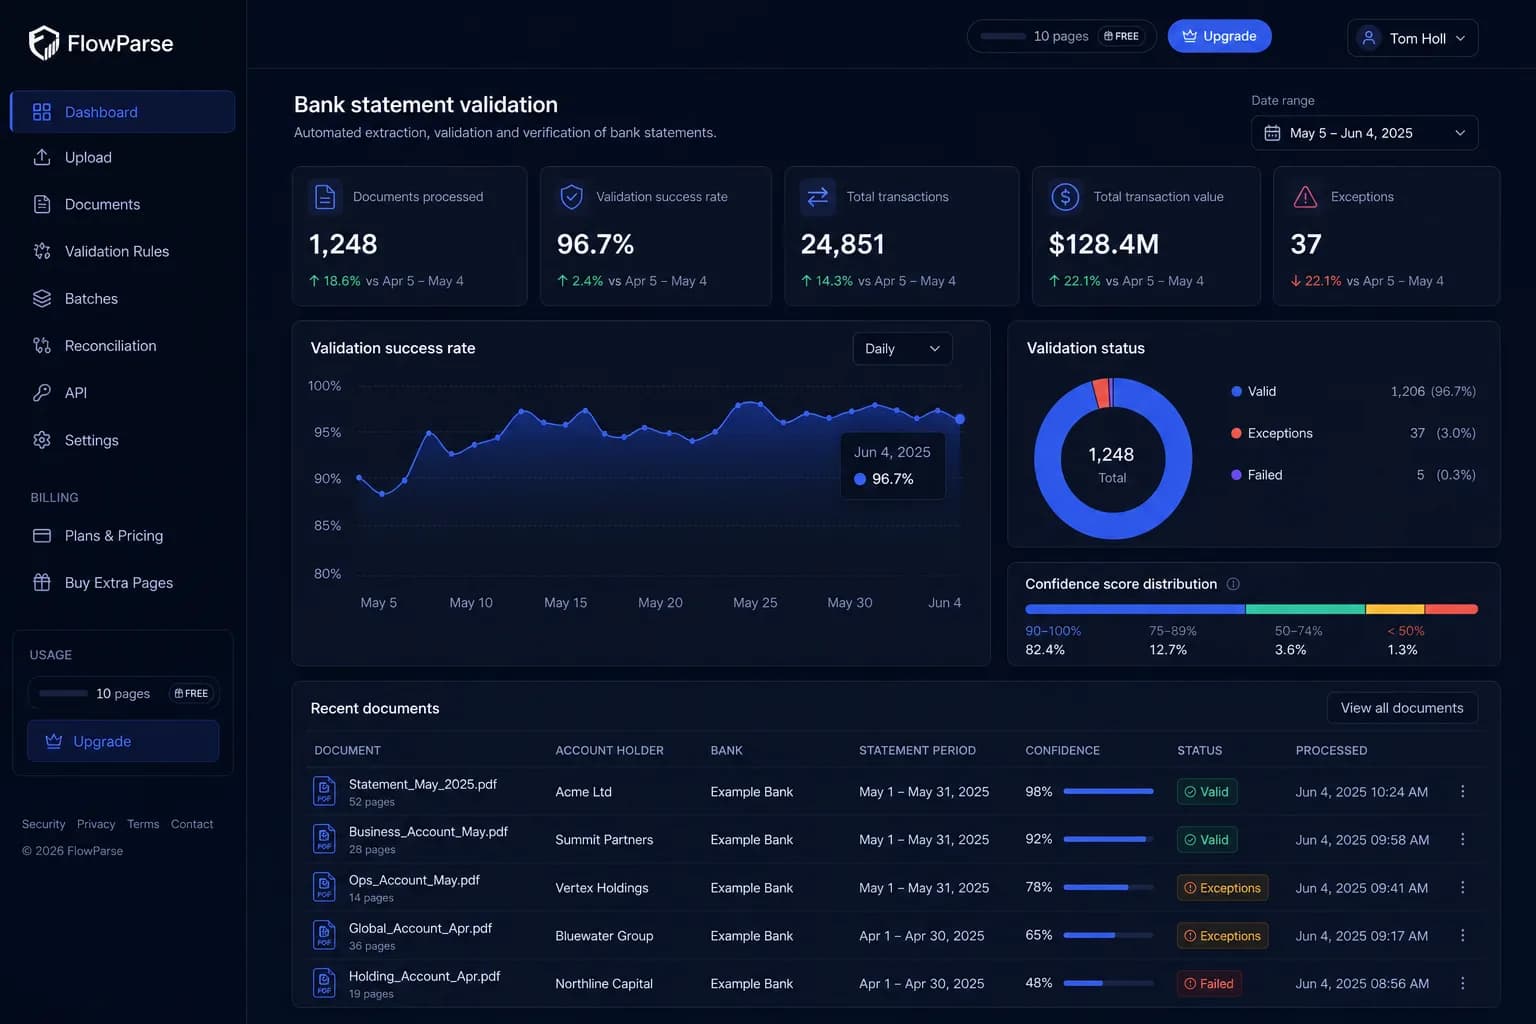Click the blue 90–100% confidence bar segment

(x=1135, y=609)
